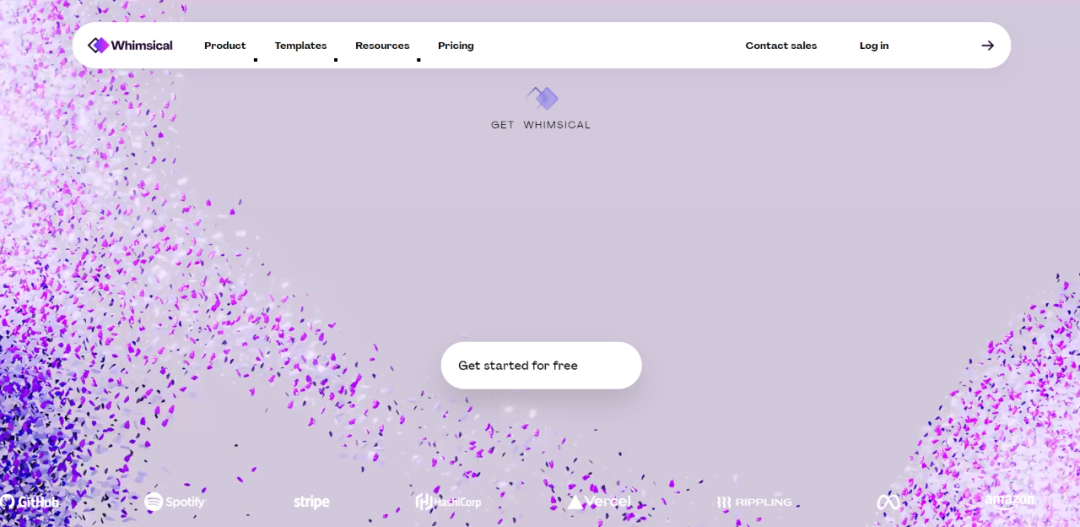
Task: Open the Contact sales link
Action: pyautogui.click(x=781, y=45)
